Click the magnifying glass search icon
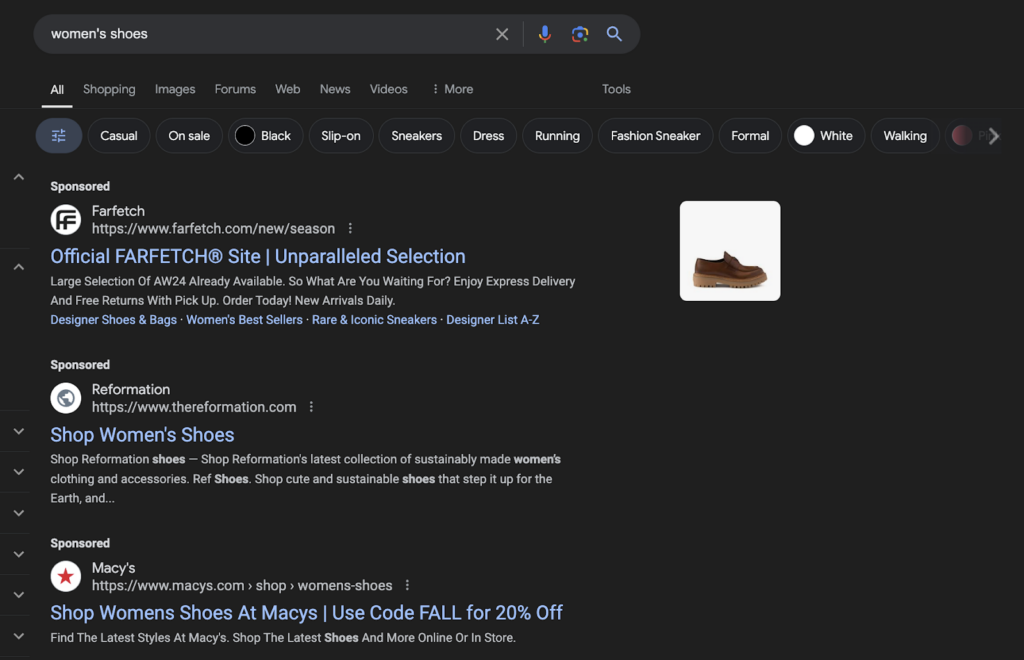 [614, 34]
